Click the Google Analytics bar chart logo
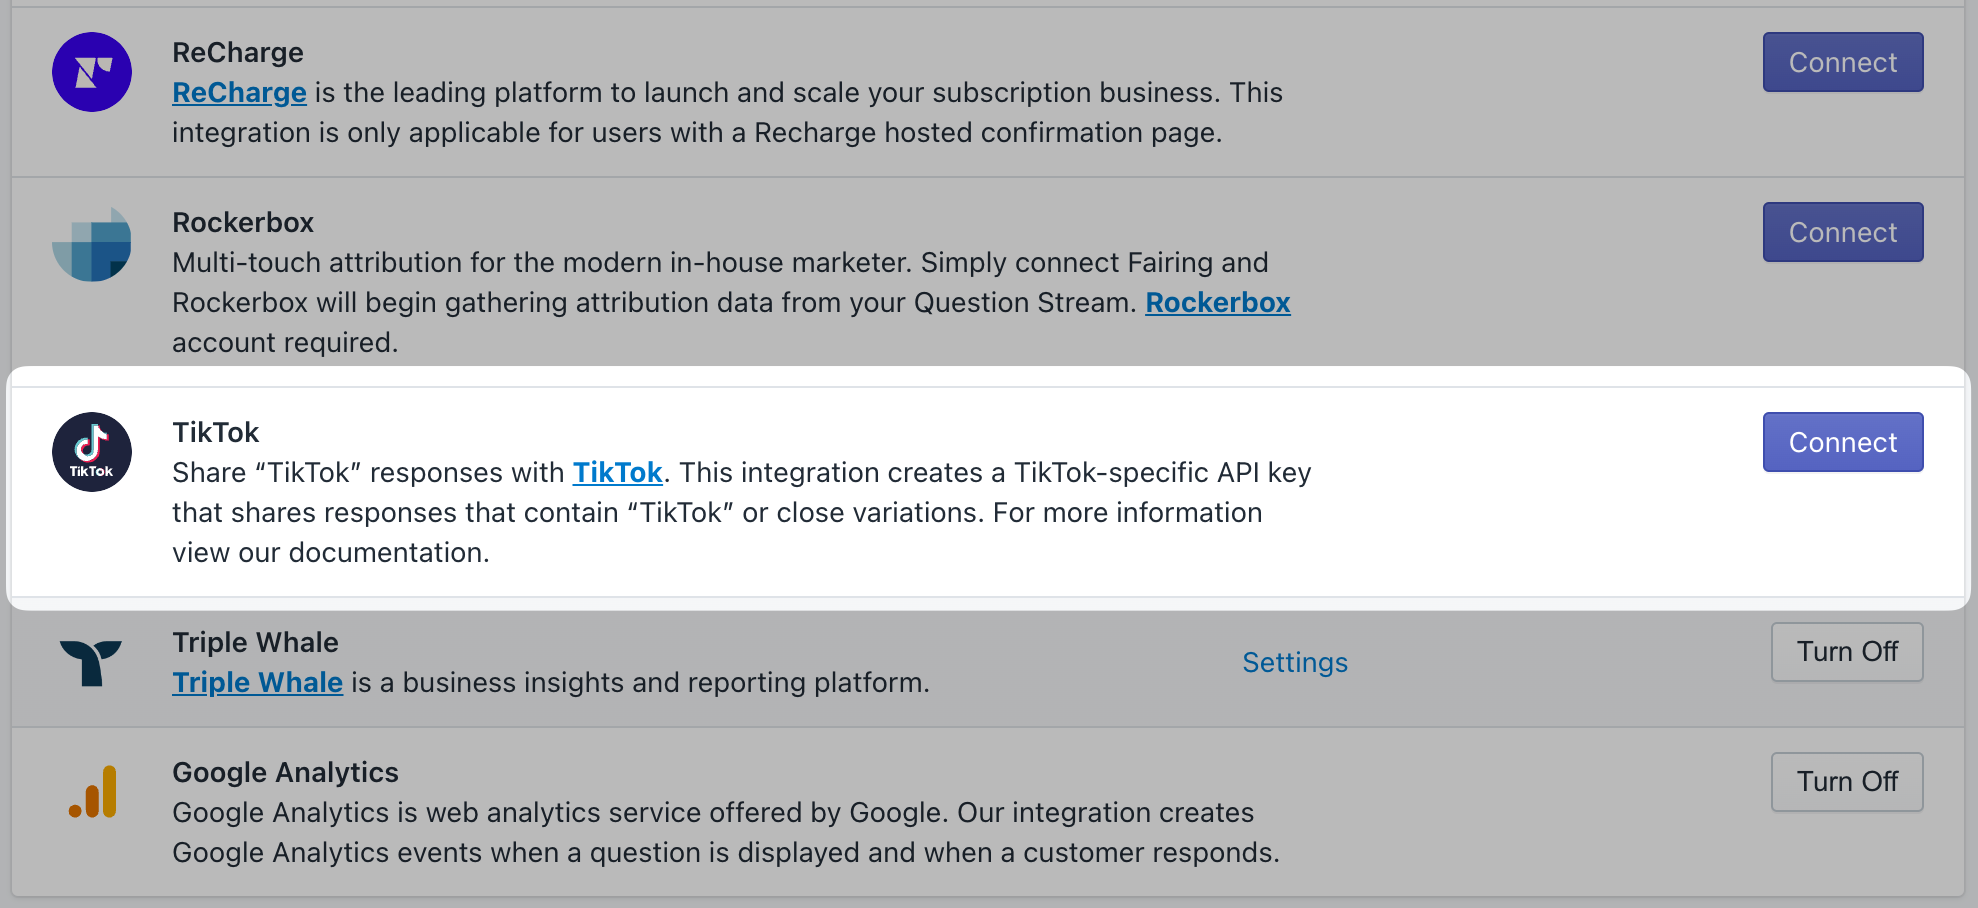 93,792
